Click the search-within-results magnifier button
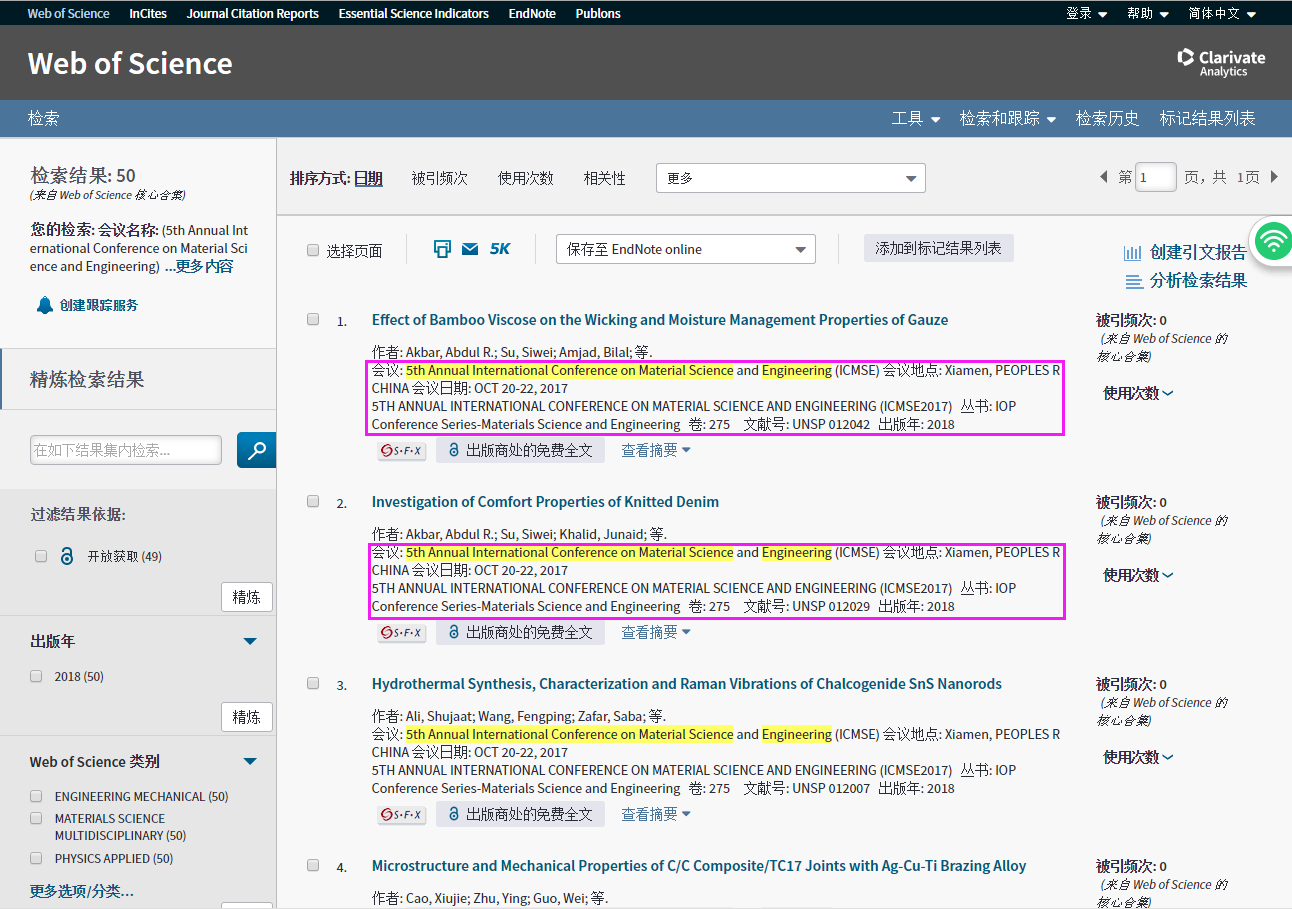1292x909 pixels. coord(257,450)
